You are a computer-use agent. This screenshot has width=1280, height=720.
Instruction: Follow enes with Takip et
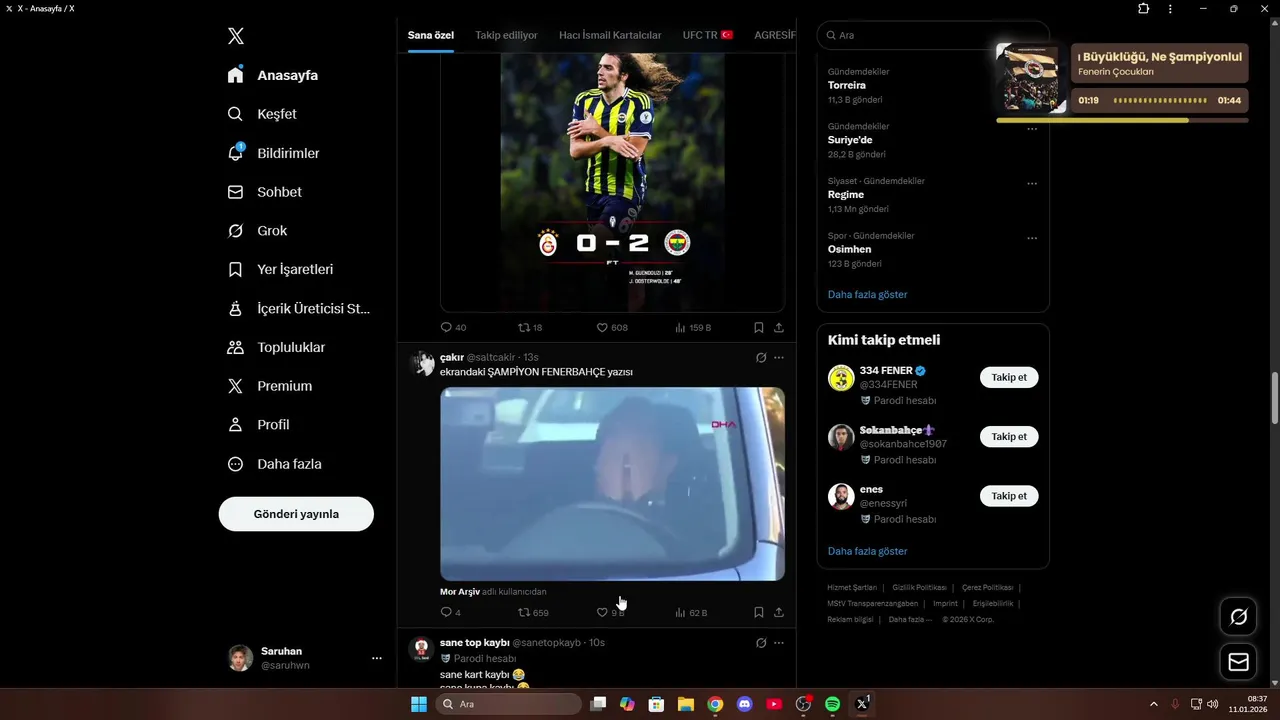point(1009,496)
